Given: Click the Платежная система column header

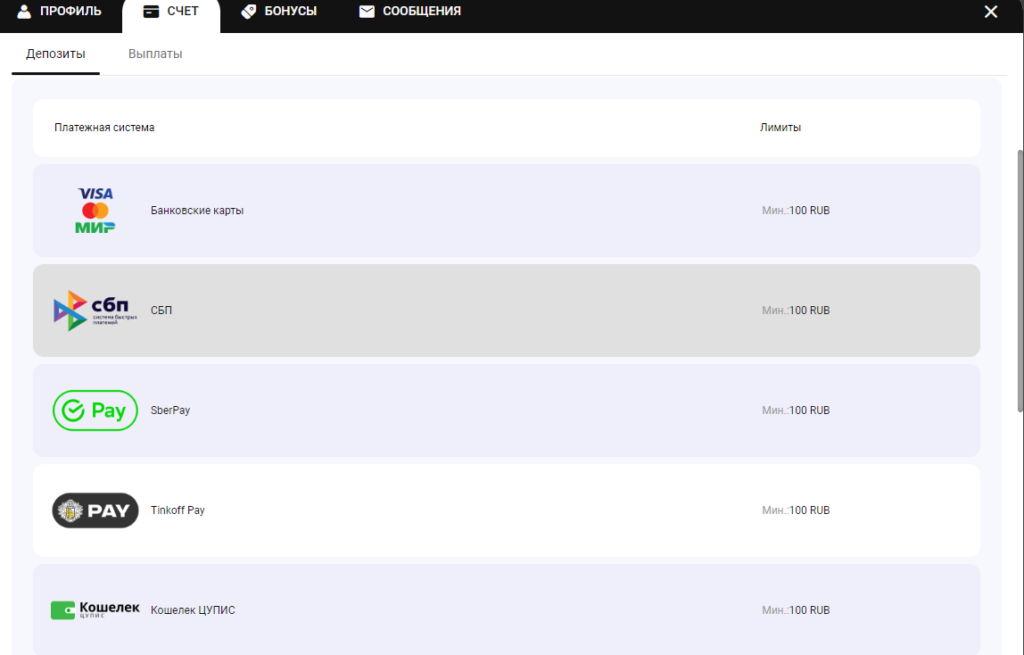Looking at the screenshot, I should tap(104, 127).
